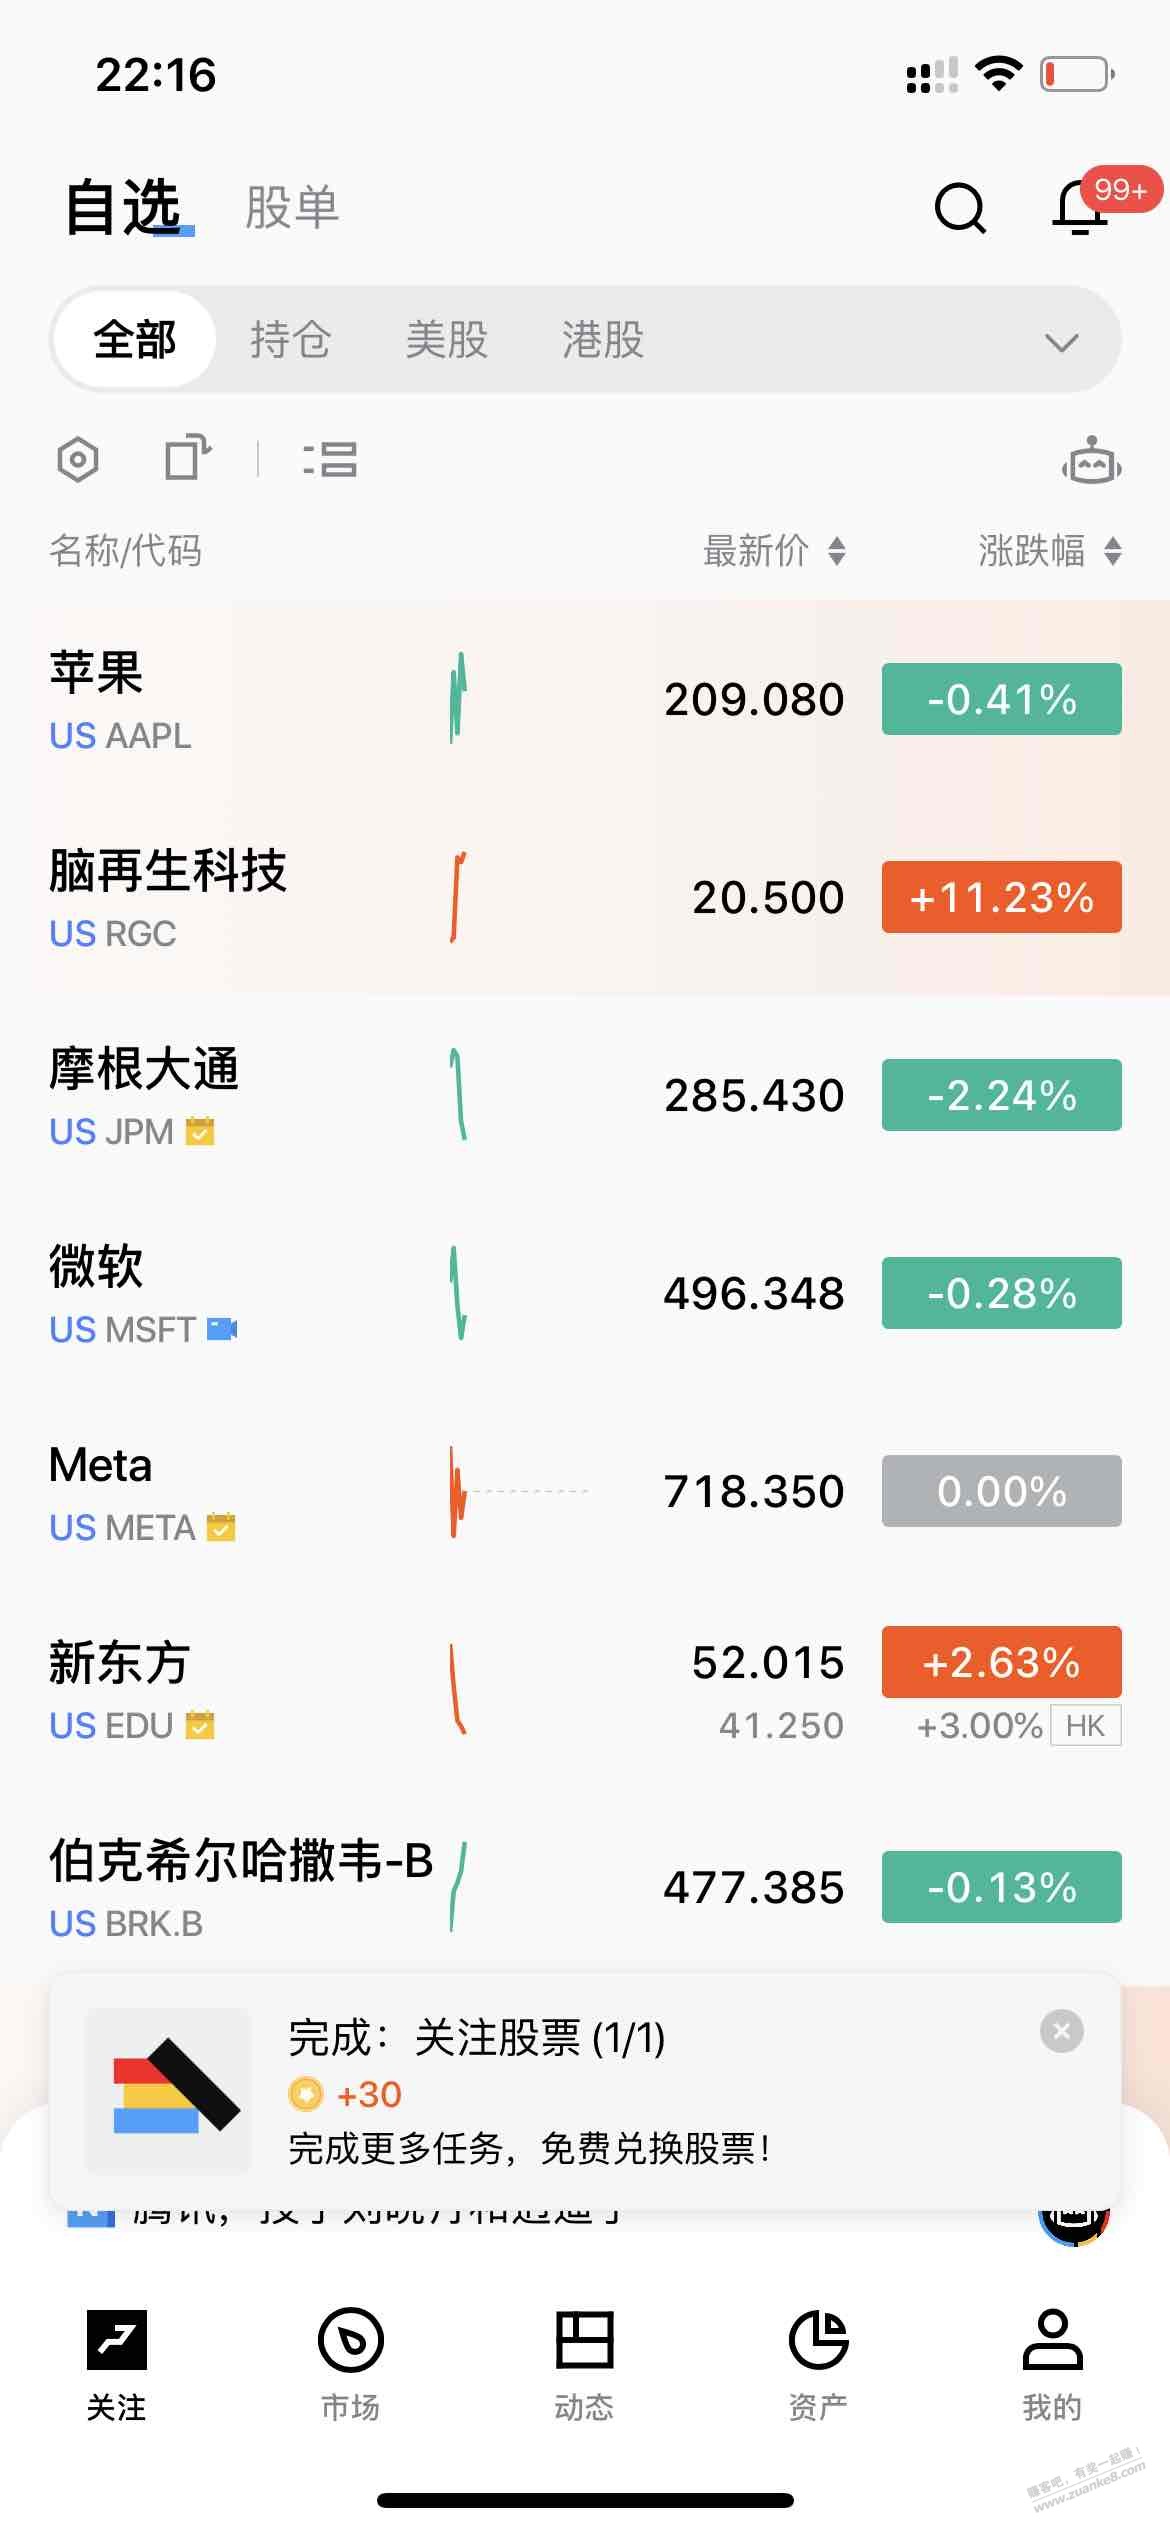Image resolution: width=1170 pixels, height=2532 pixels.
Task: Switch the list layout view icon
Action: 330,459
